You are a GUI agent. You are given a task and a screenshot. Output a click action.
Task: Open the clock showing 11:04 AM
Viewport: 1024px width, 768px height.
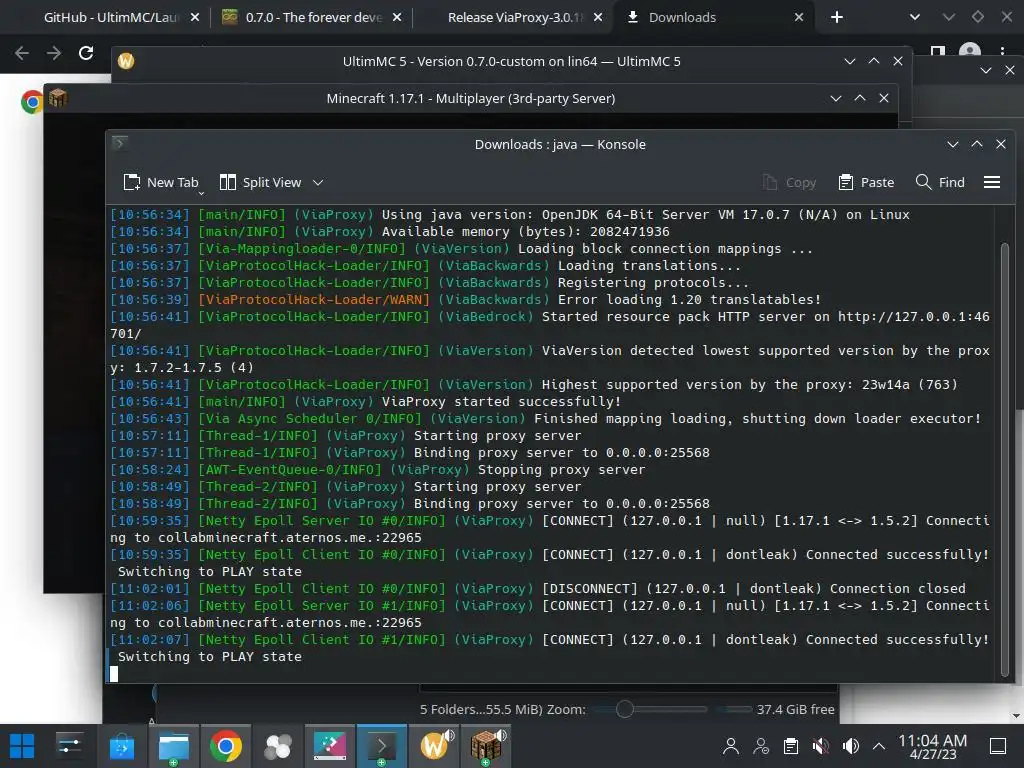[933, 746]
